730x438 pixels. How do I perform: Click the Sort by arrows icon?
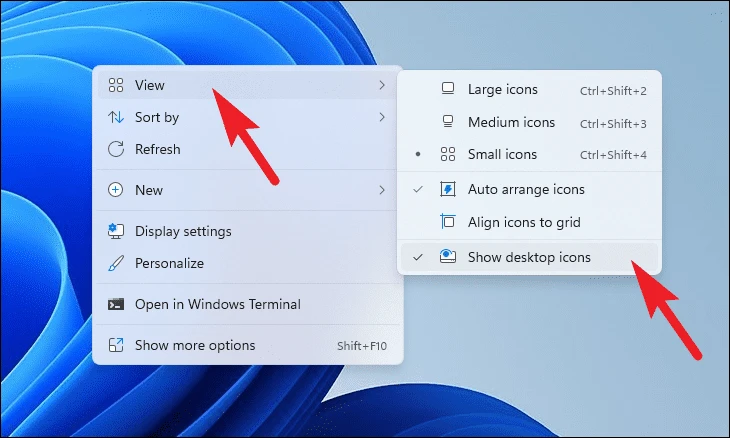(x=115, y=117)
